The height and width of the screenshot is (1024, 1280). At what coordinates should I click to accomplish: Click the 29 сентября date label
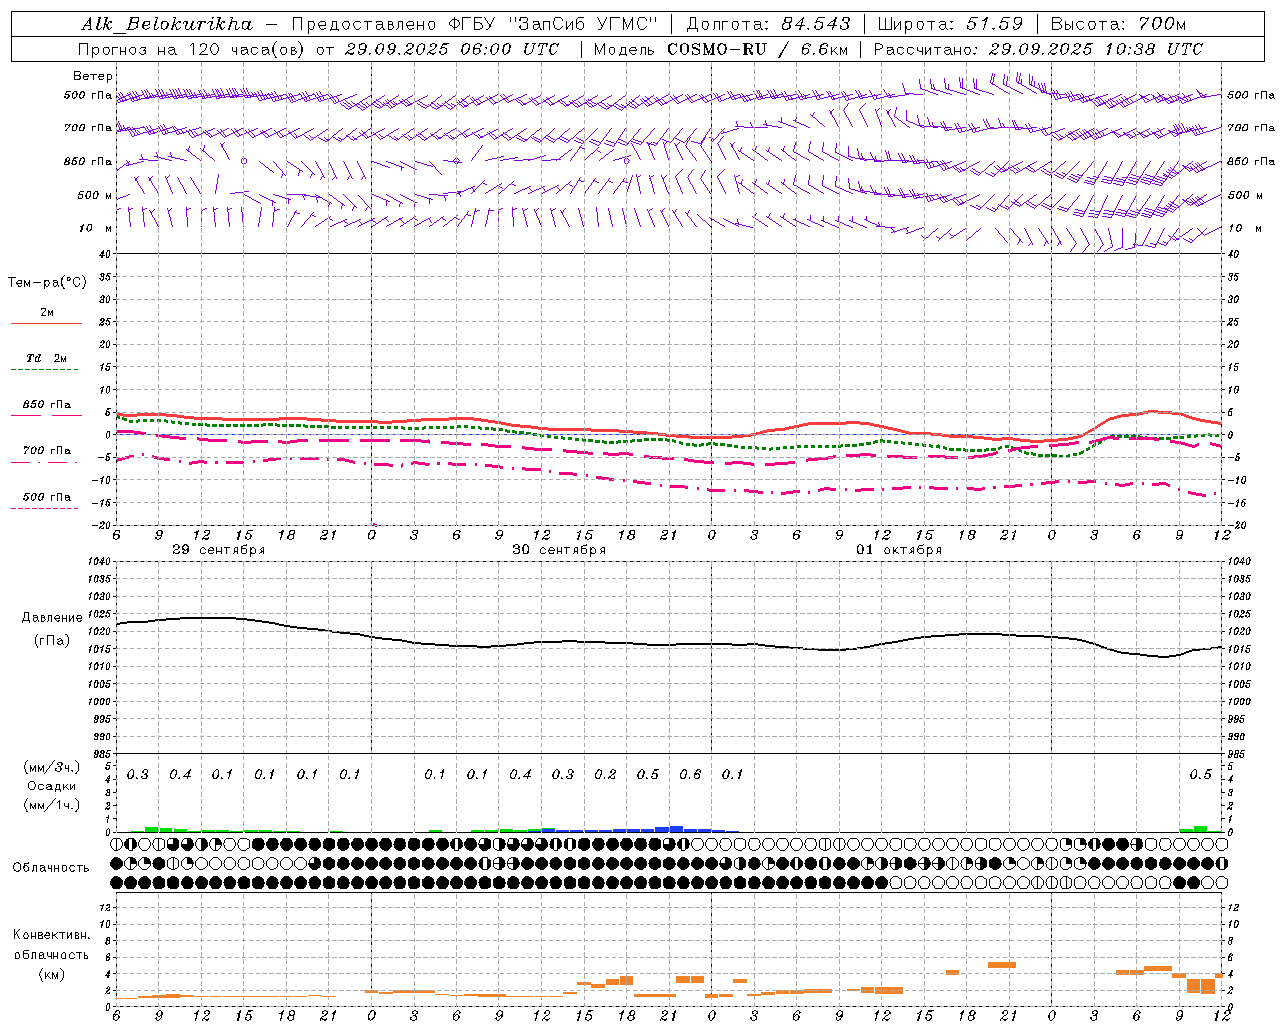pos(218,549)
